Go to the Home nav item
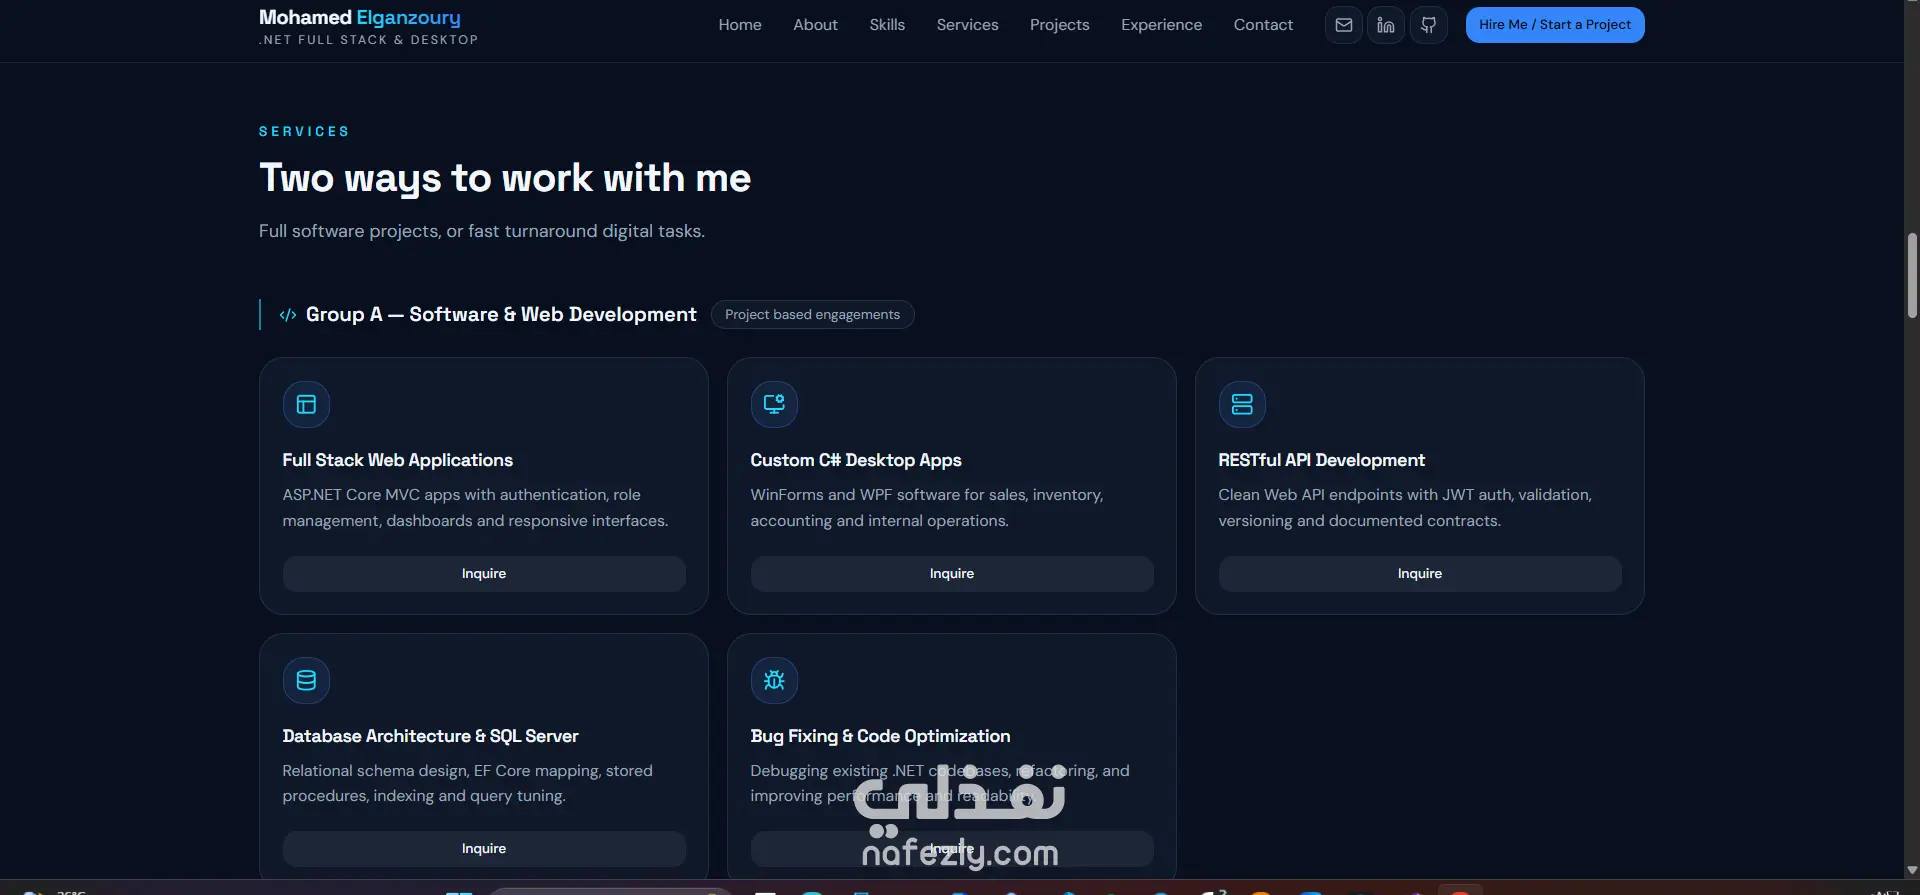Image resolution: width=1920 pixels, height=895 pixels. point(740,25)
